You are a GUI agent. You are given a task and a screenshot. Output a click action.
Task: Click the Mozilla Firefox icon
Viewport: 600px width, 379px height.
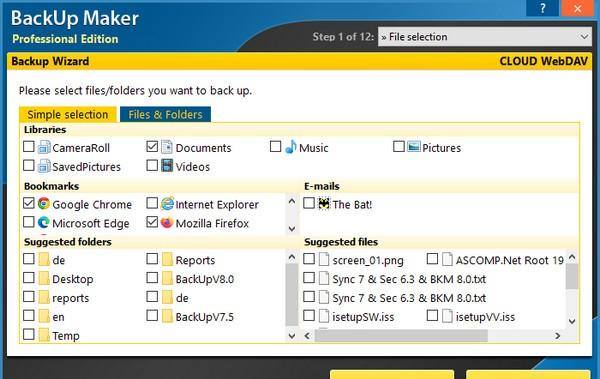coord(167,222)
